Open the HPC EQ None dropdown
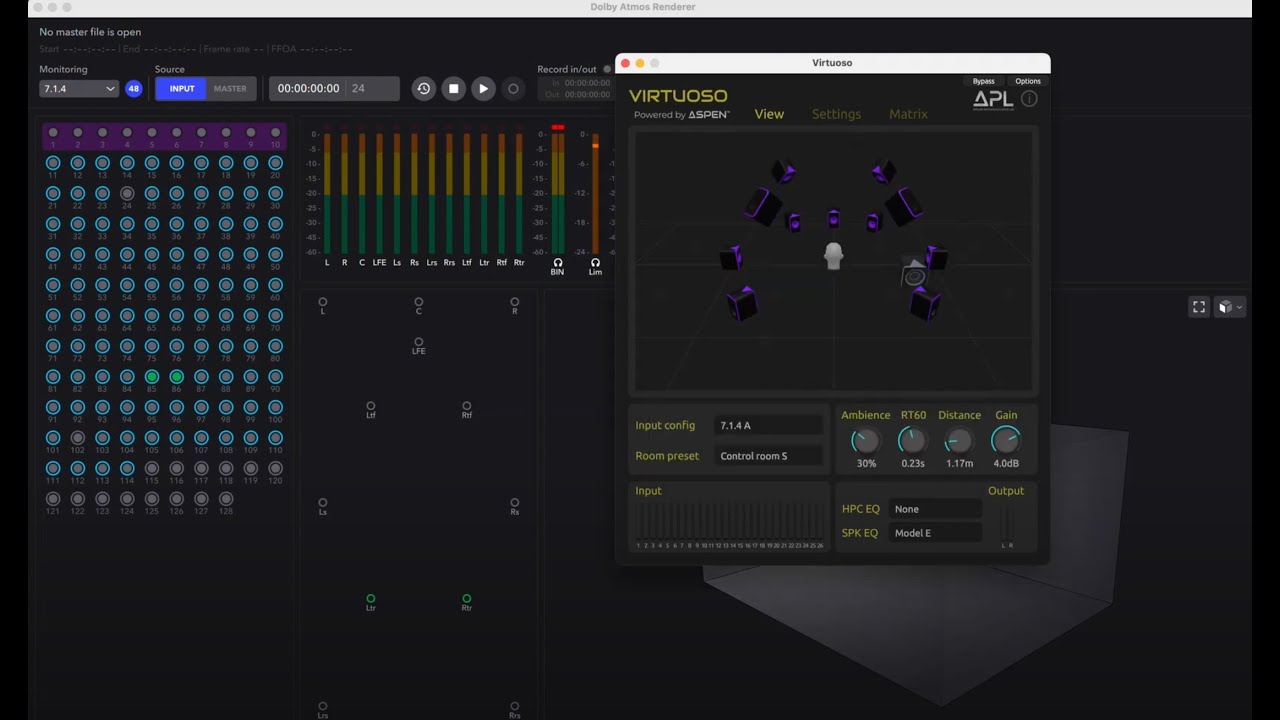 click(935, 509)
